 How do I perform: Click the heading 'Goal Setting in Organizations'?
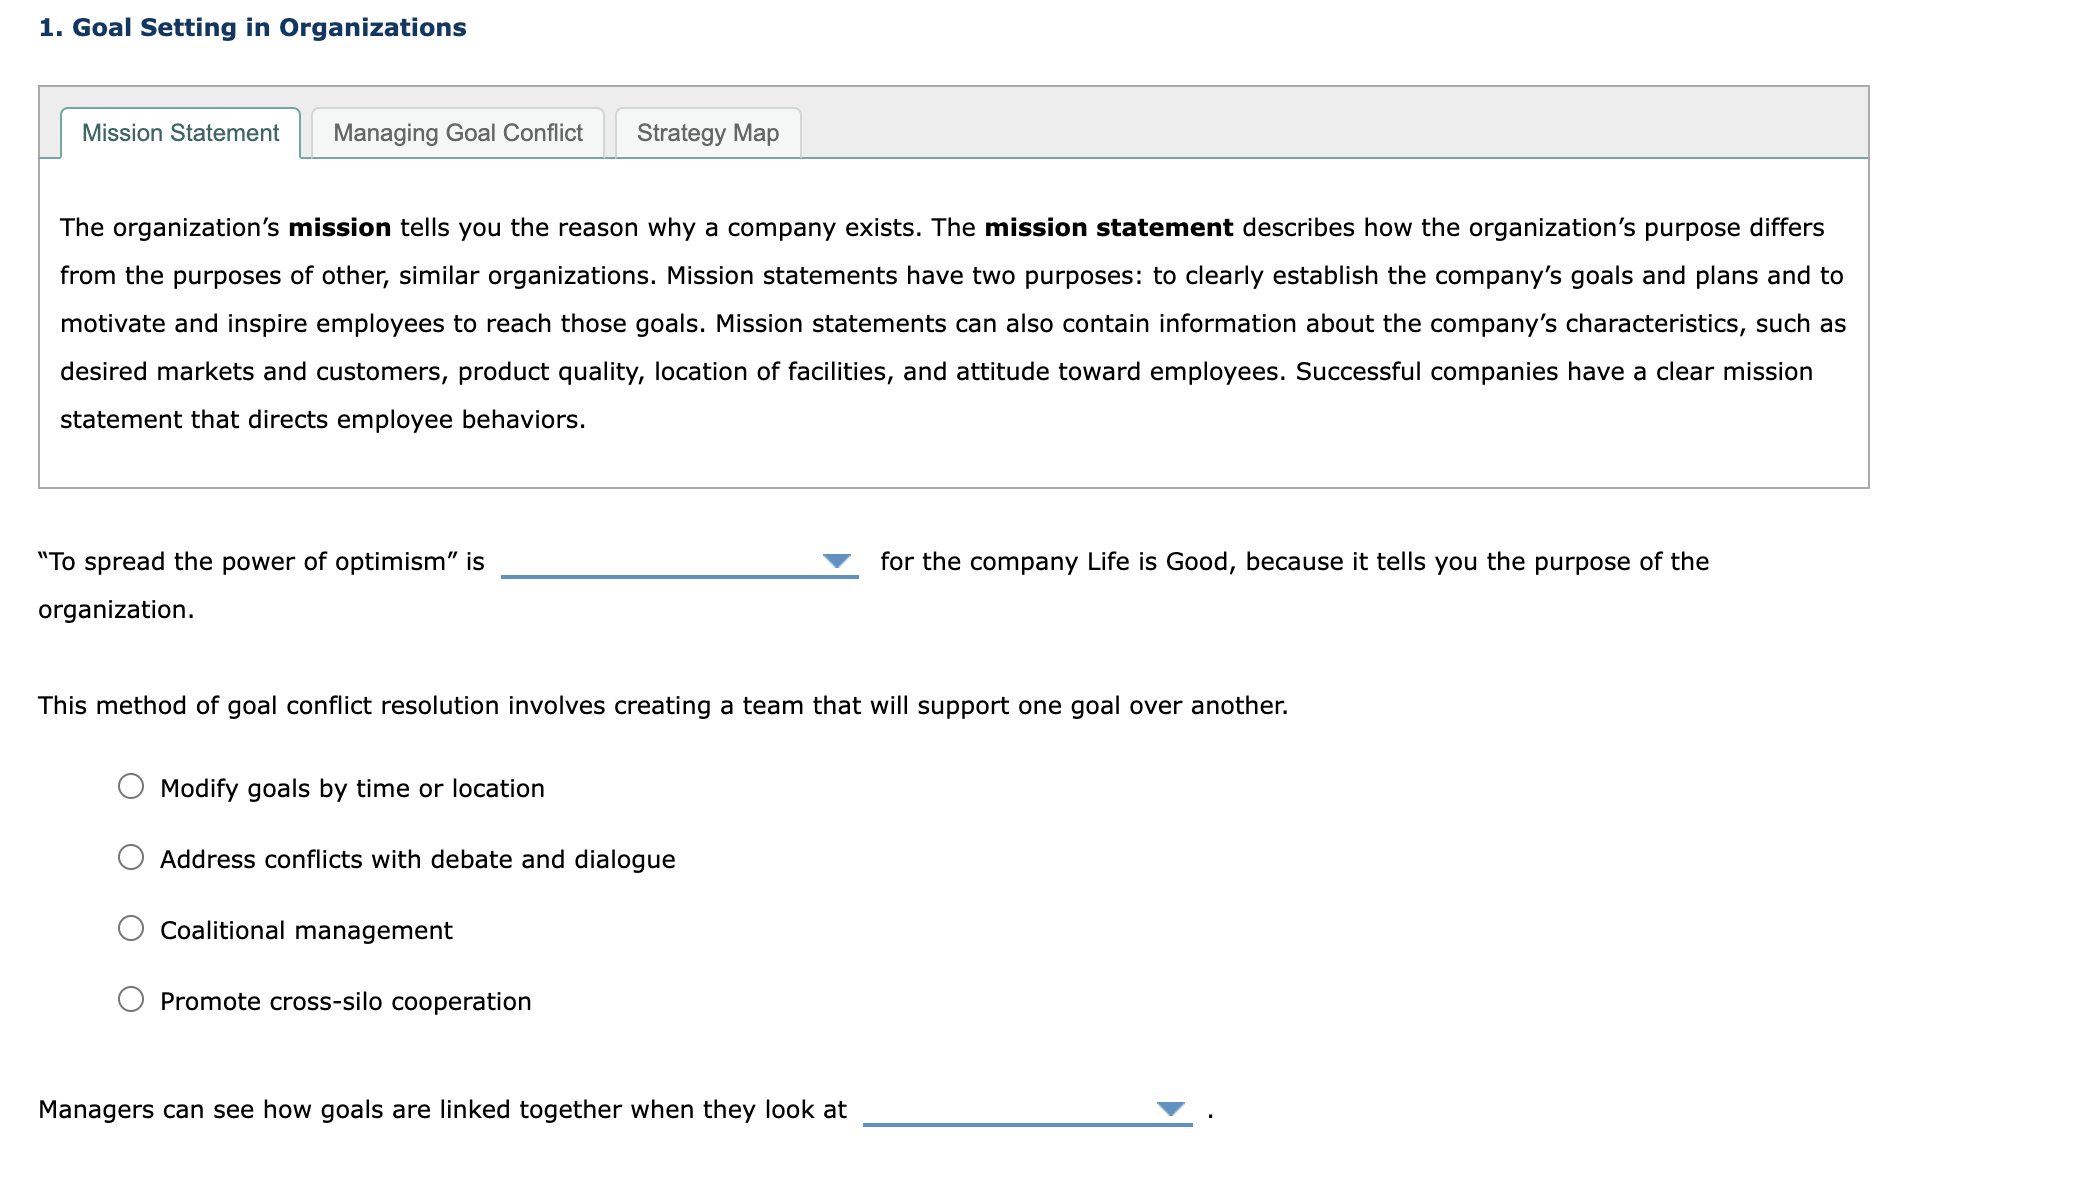250,27
